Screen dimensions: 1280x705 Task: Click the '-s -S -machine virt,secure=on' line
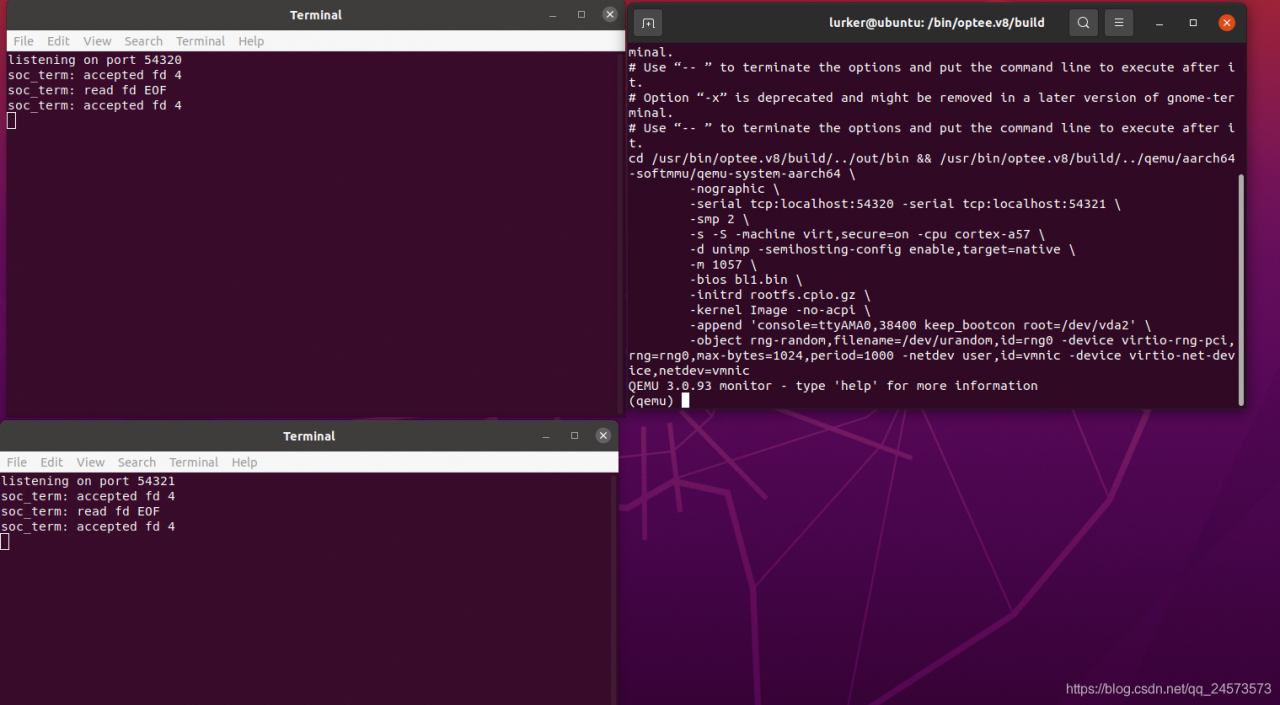click(x=867, y=234)
